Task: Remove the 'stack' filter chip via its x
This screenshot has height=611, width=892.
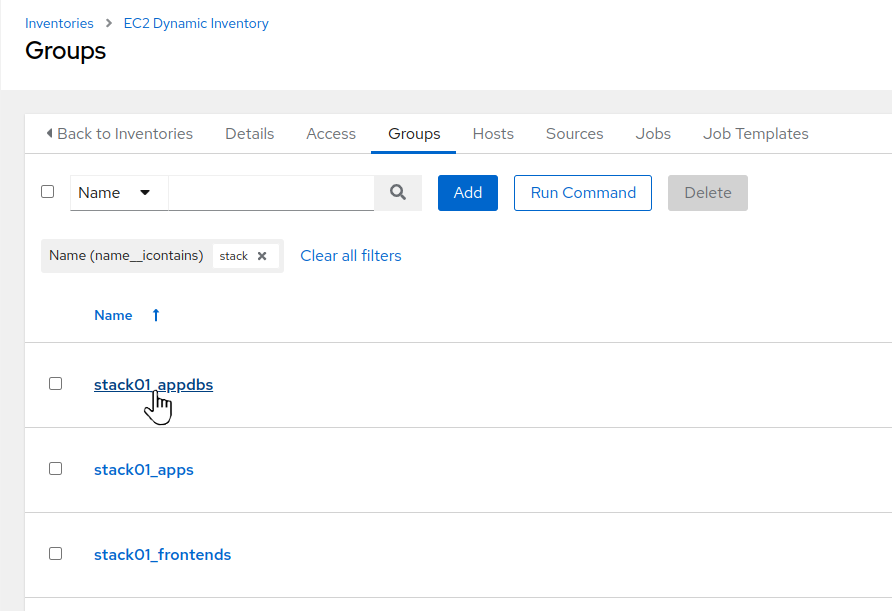Action: coord(262,256)
